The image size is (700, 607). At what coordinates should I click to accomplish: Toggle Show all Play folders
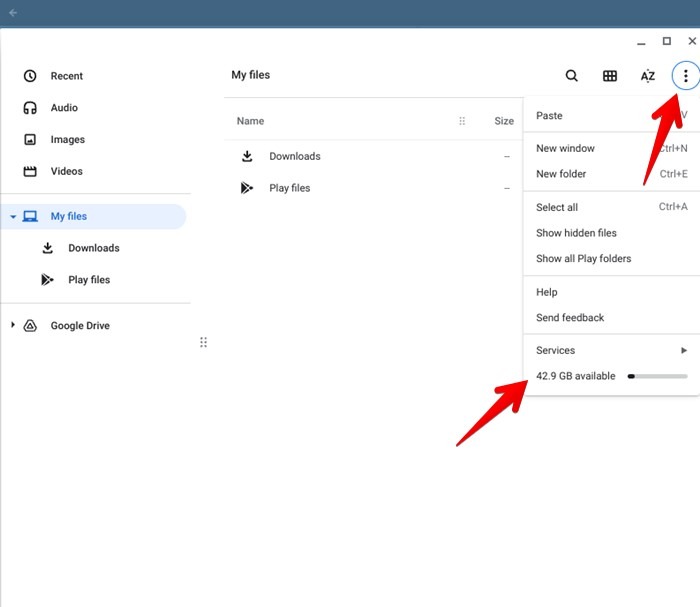tap(583, 258)
